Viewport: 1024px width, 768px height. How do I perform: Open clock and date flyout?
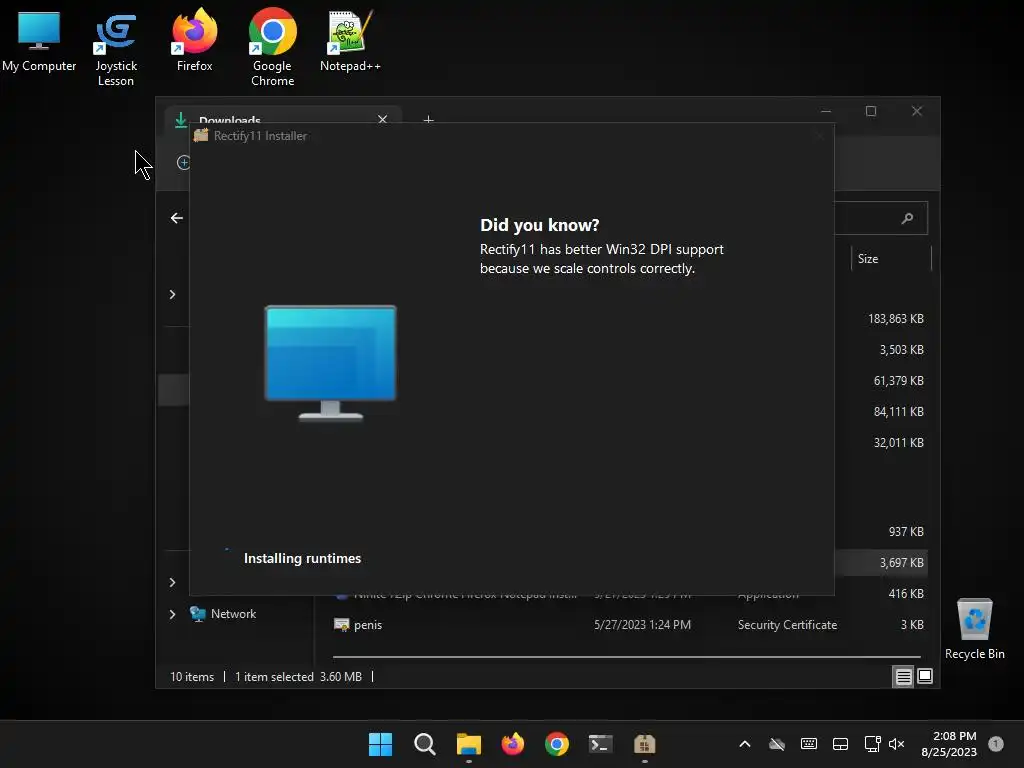click(x=949, y=744)
